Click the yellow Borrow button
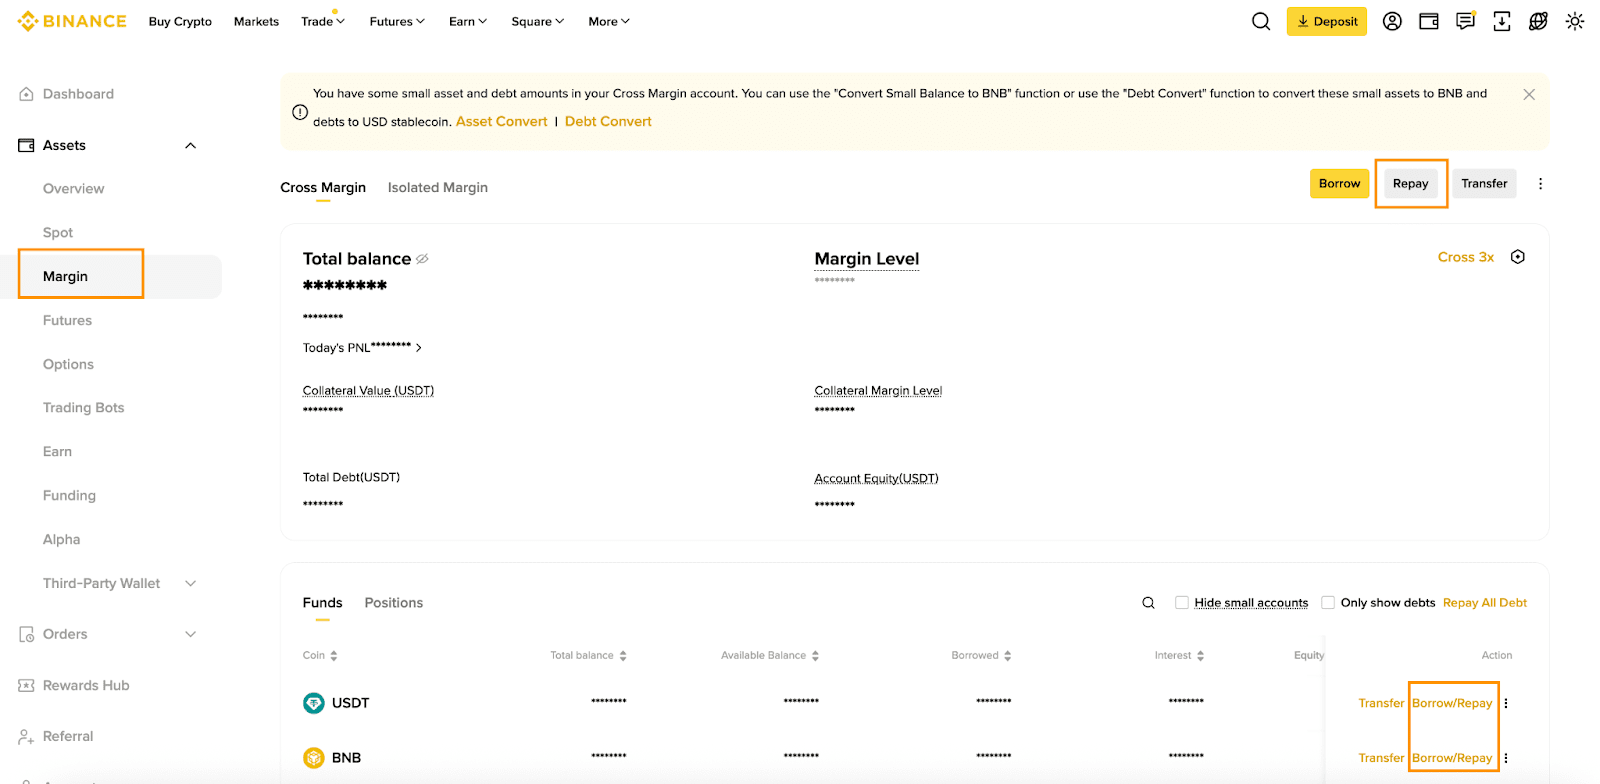 click(1339, 184)
